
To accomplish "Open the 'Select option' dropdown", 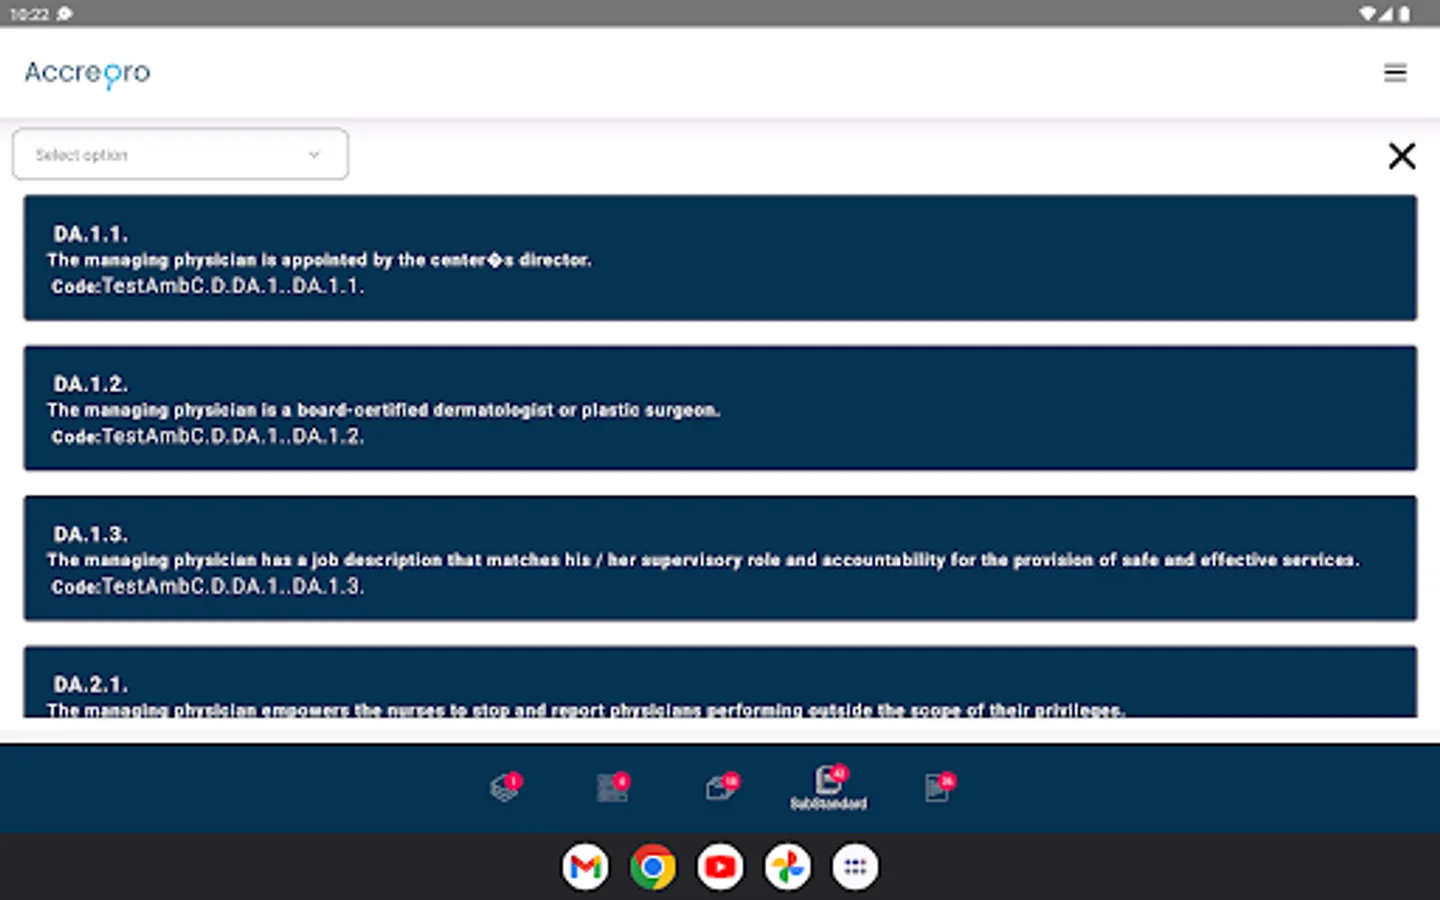I will (181, 154).
